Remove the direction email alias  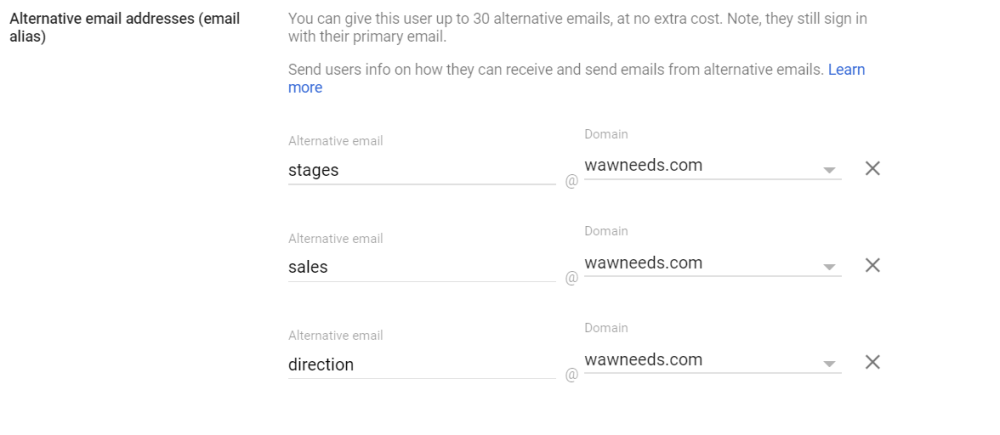pos(872,362)
